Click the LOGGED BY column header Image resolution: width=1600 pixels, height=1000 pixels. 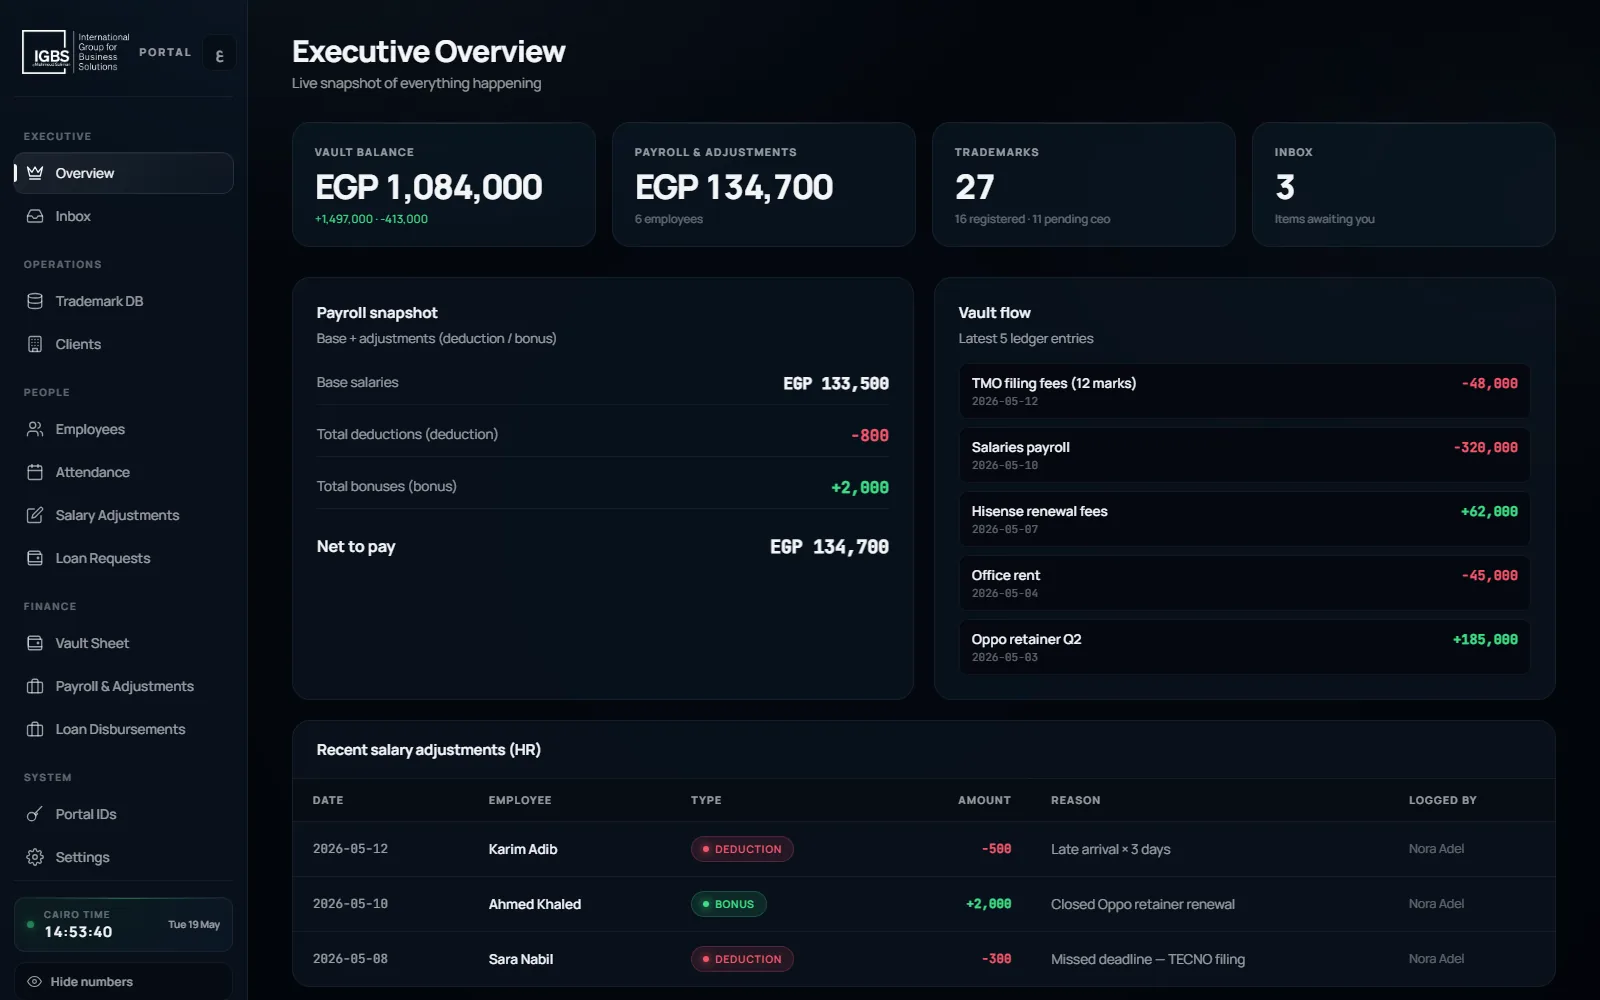pos(1443,800)
